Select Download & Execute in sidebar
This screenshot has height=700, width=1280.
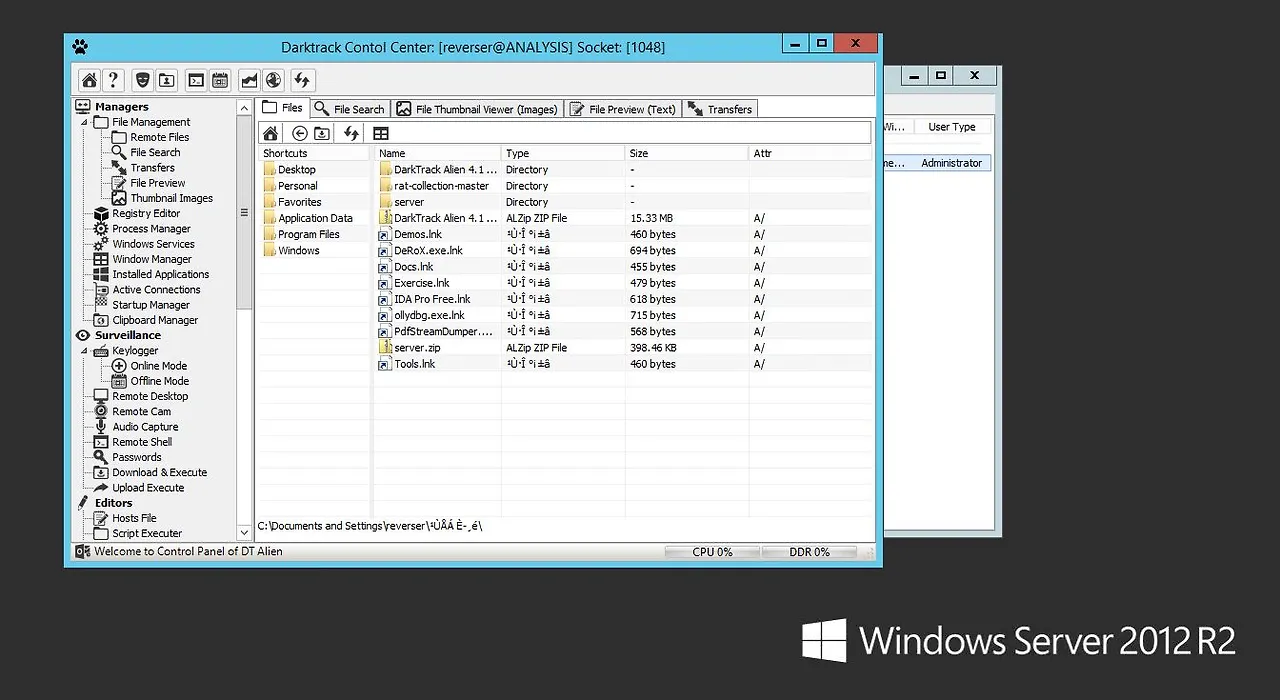(x=160, y=472)
